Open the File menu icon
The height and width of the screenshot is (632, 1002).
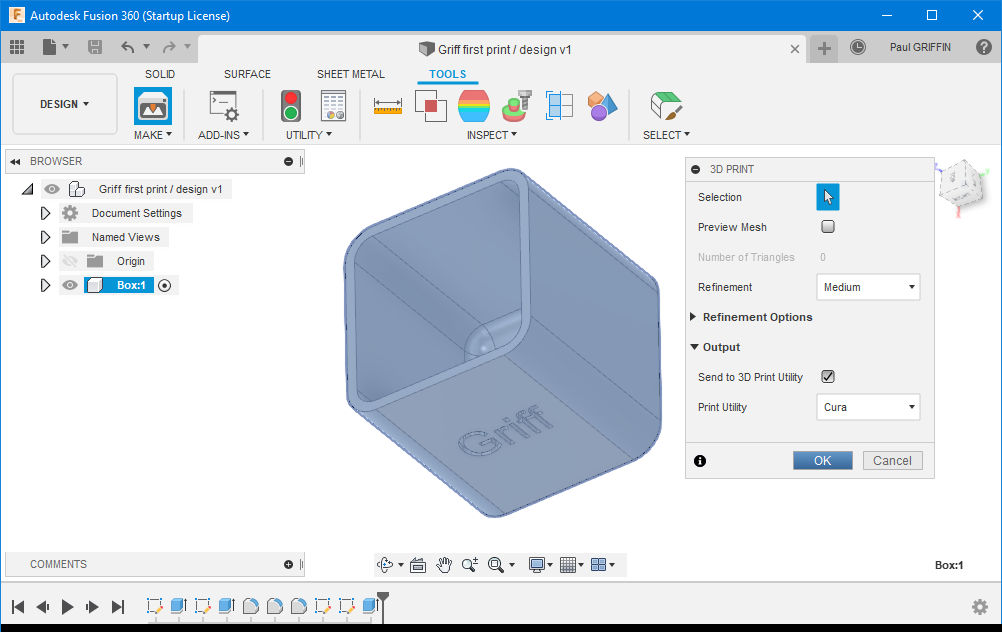pyautogui.click(x=49, y=47)
